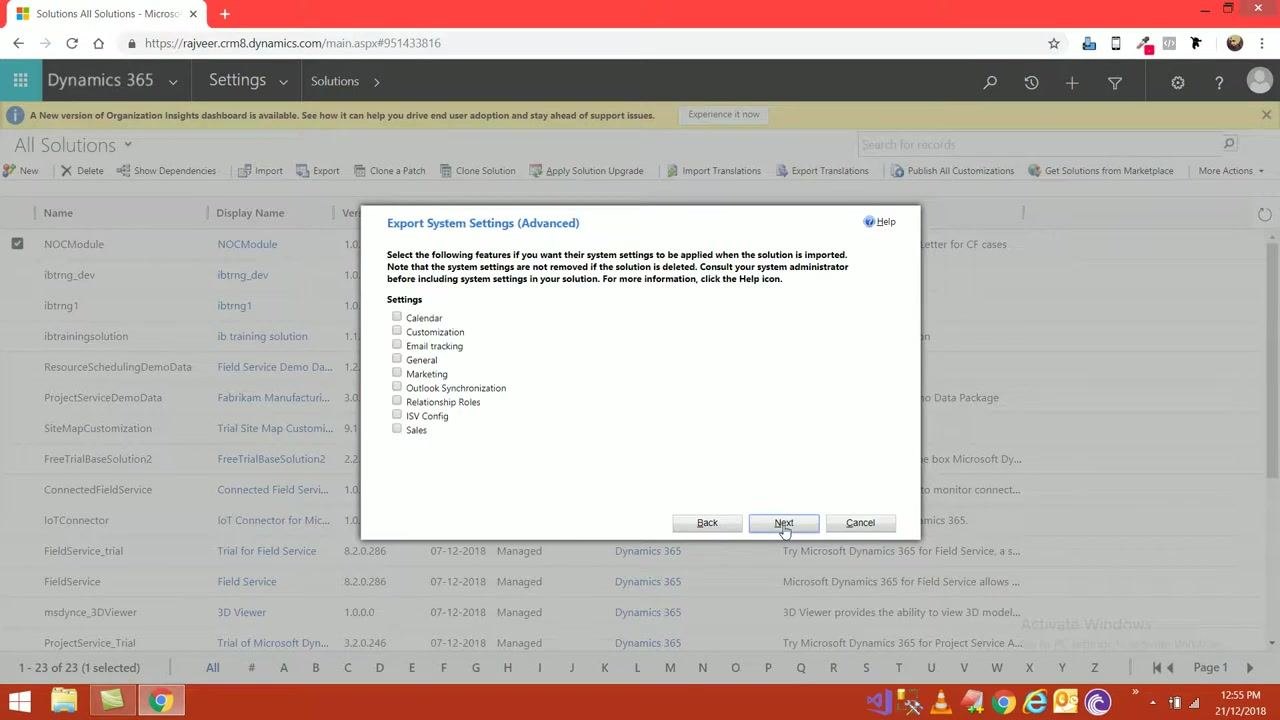Open File Explorer from the taskbar
Image resolution: width=1280 pixels, height=720 pixels.
pyautogui.click(x=64, y=701)
